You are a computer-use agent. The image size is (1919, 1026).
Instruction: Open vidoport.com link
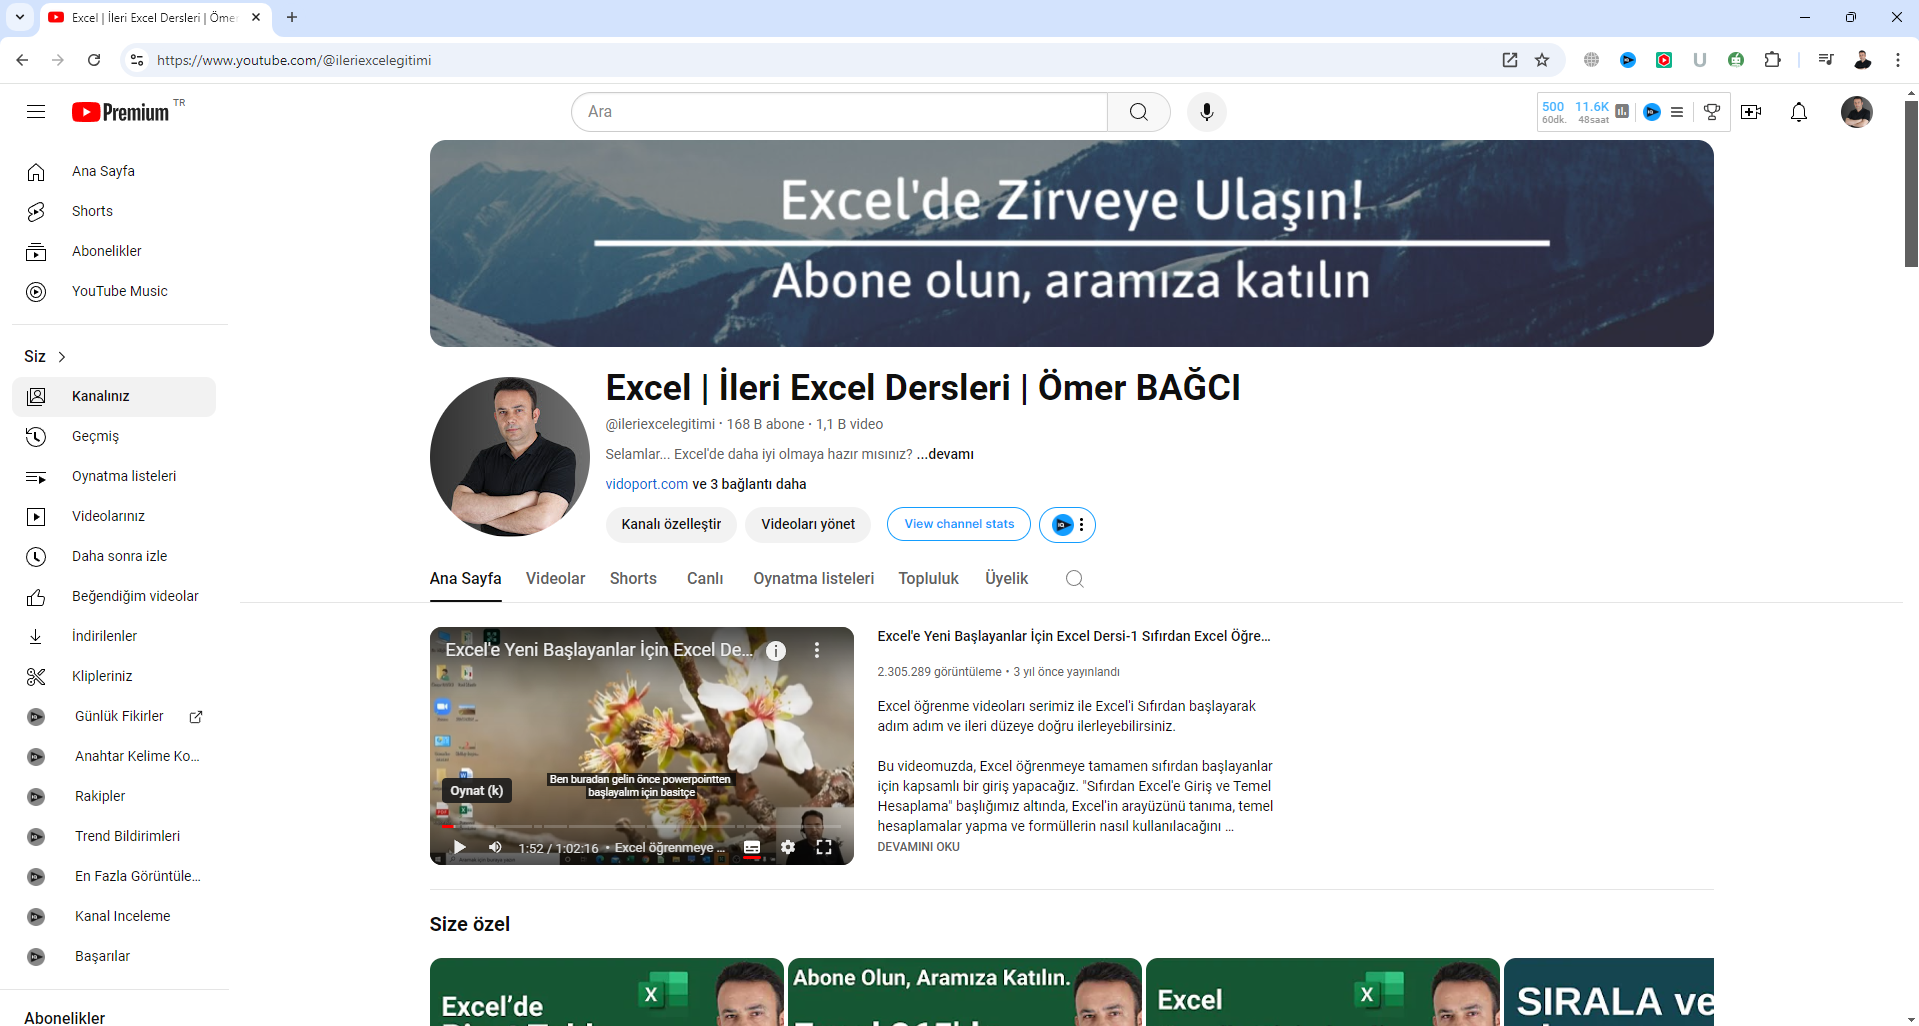[646, 484]
